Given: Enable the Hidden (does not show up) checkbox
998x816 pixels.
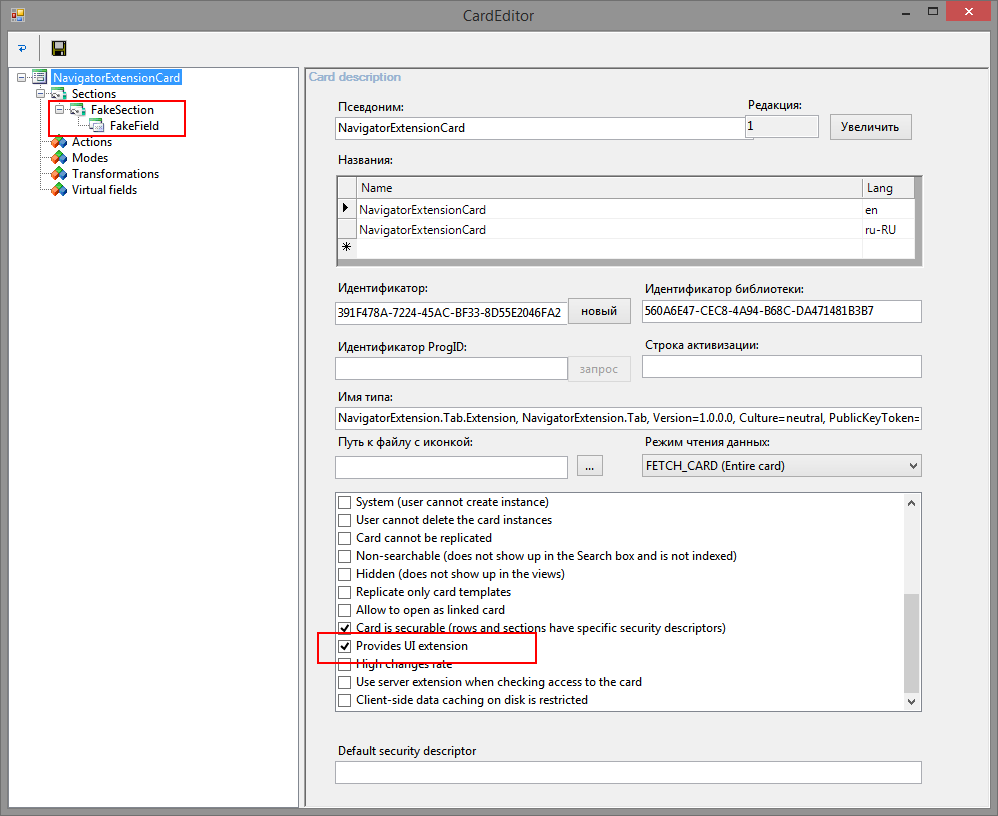Looking at the screenshot, I should tap(345, 574).
